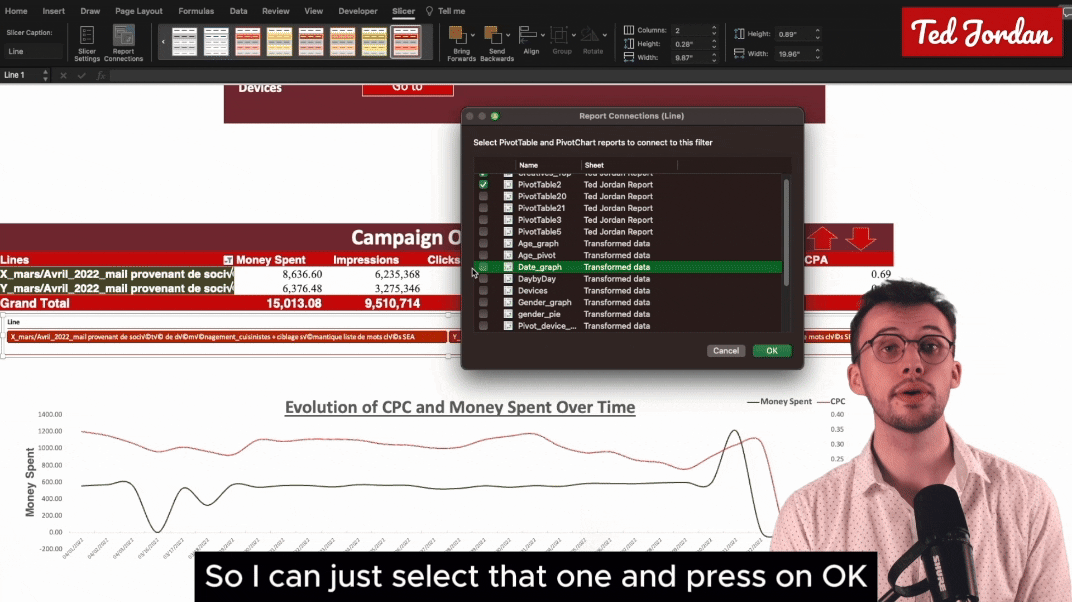Click the Slicer Caption input field

click(34, 51)
